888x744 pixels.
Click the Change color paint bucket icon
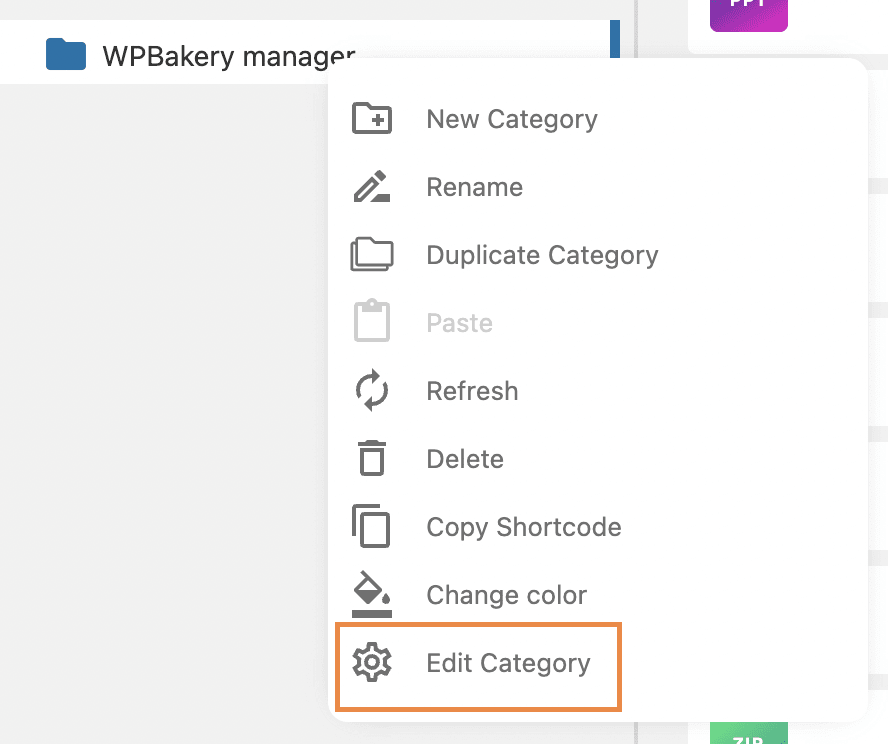click(x=372, y=595)
